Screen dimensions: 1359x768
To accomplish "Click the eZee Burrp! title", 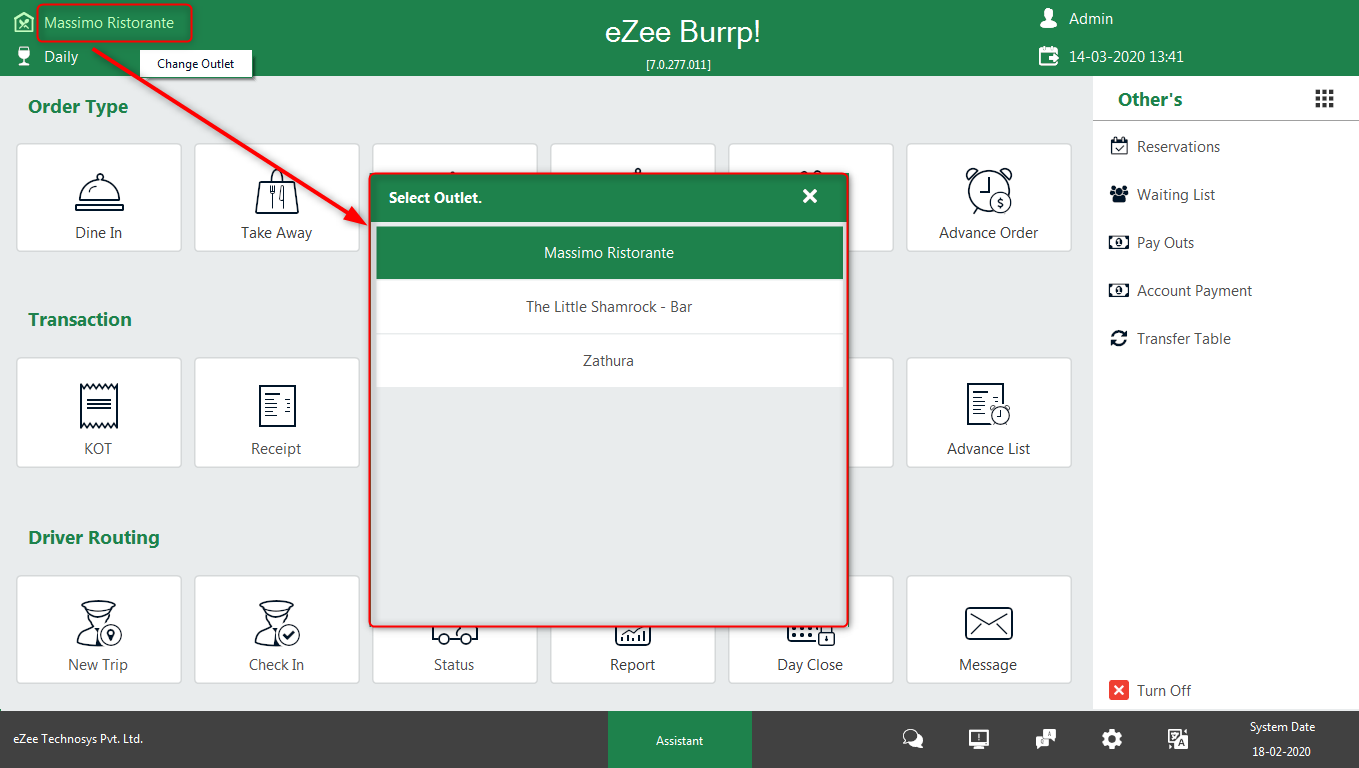I will coord(683,31).
